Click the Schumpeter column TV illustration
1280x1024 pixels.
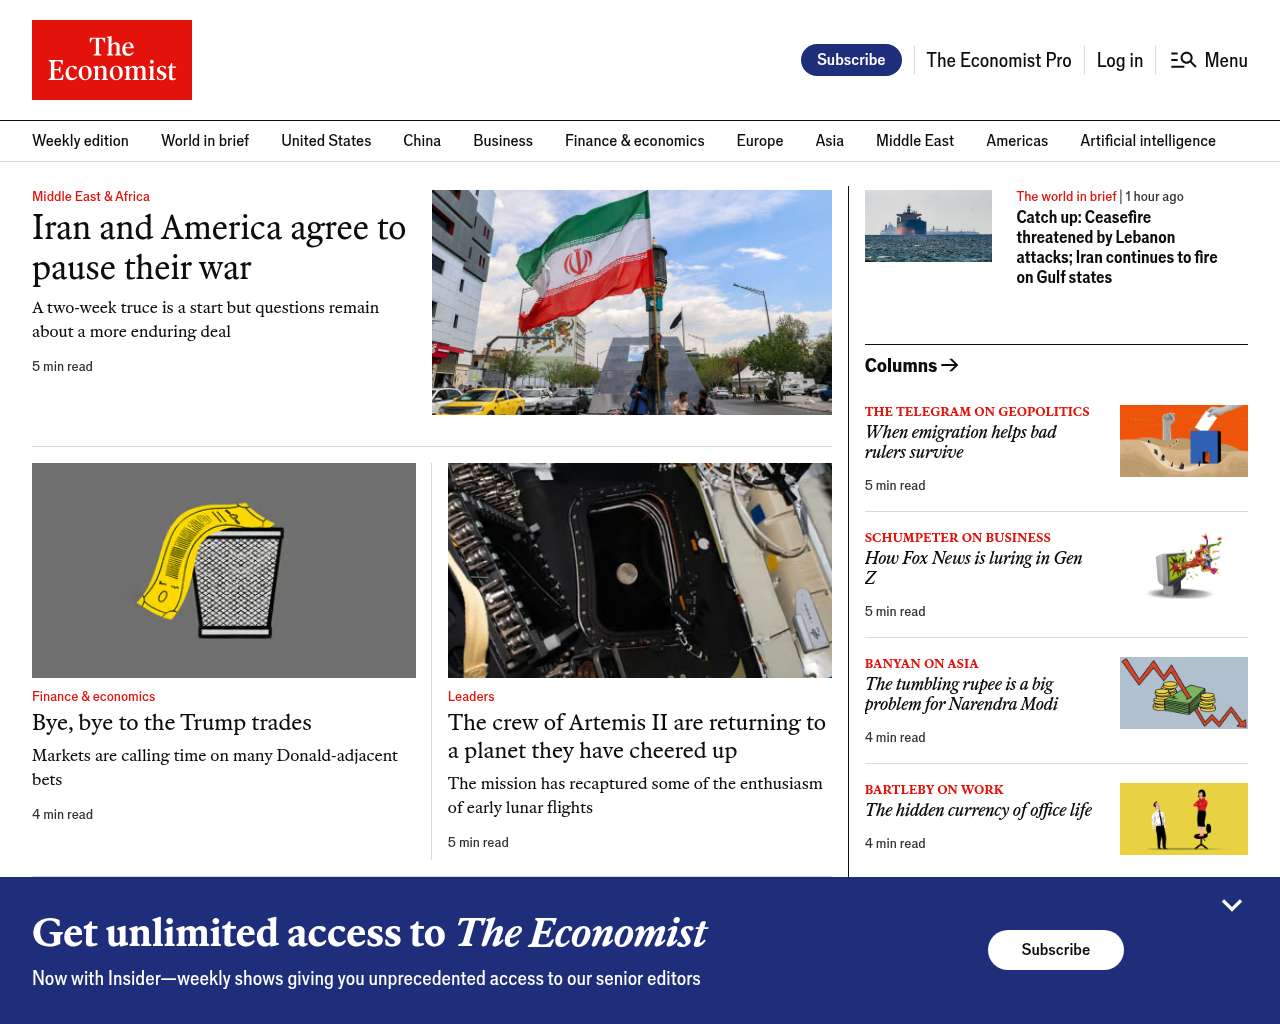pyautogui.click(x=1184, y=567)
